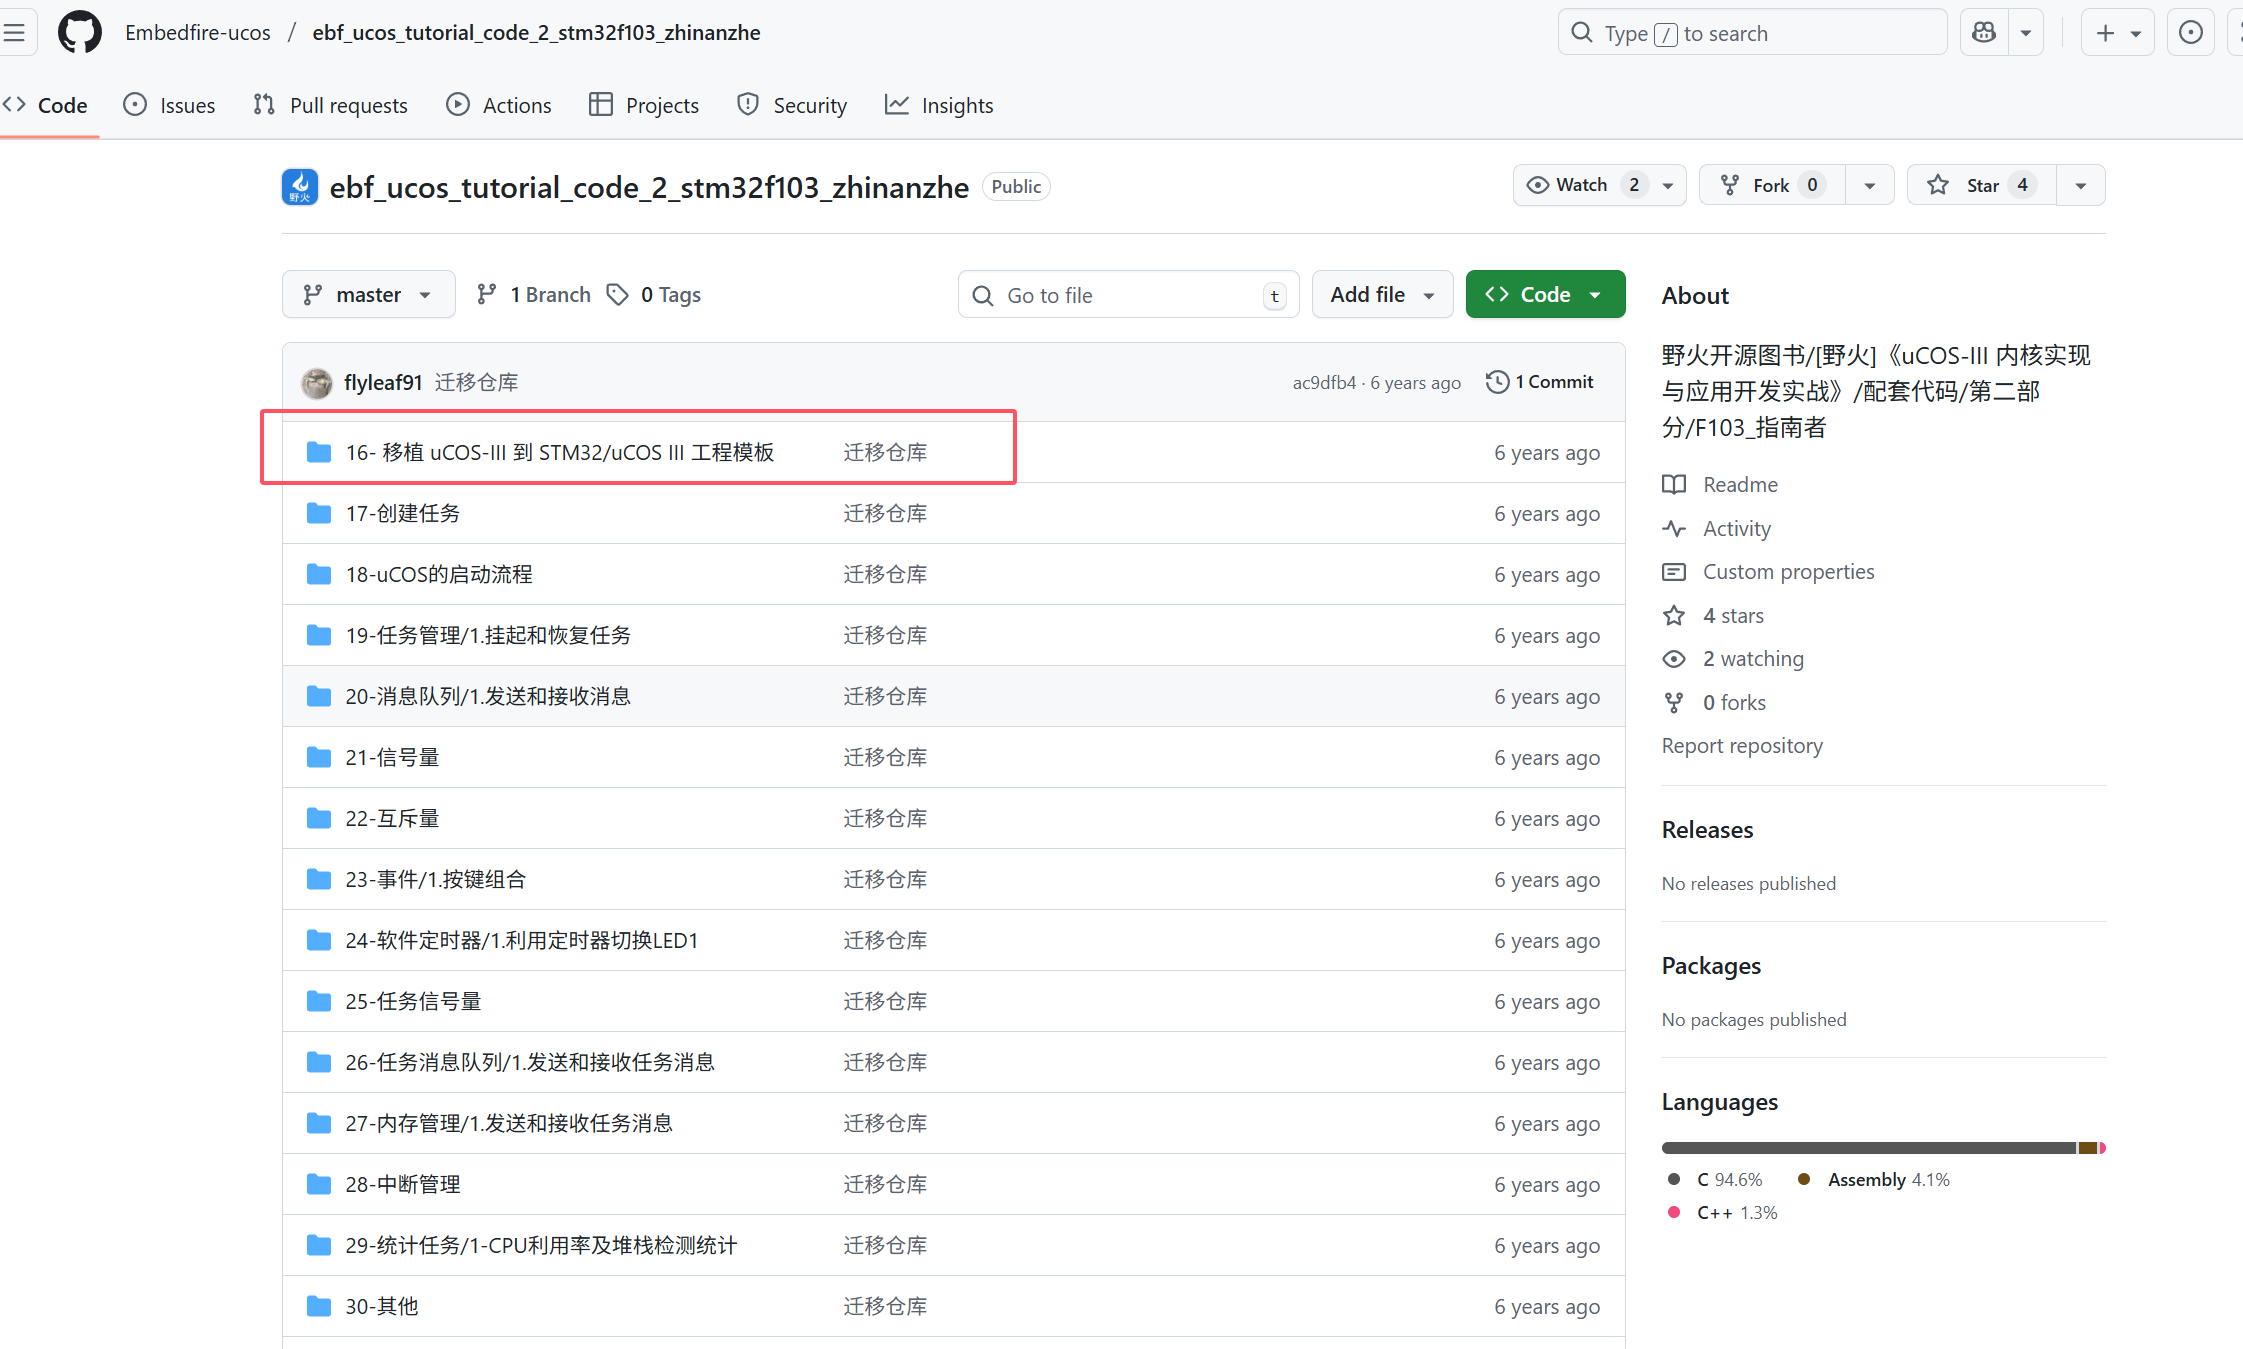2243x1349 pixels.
Task: Star this repository
Action: click(1981, 186)
